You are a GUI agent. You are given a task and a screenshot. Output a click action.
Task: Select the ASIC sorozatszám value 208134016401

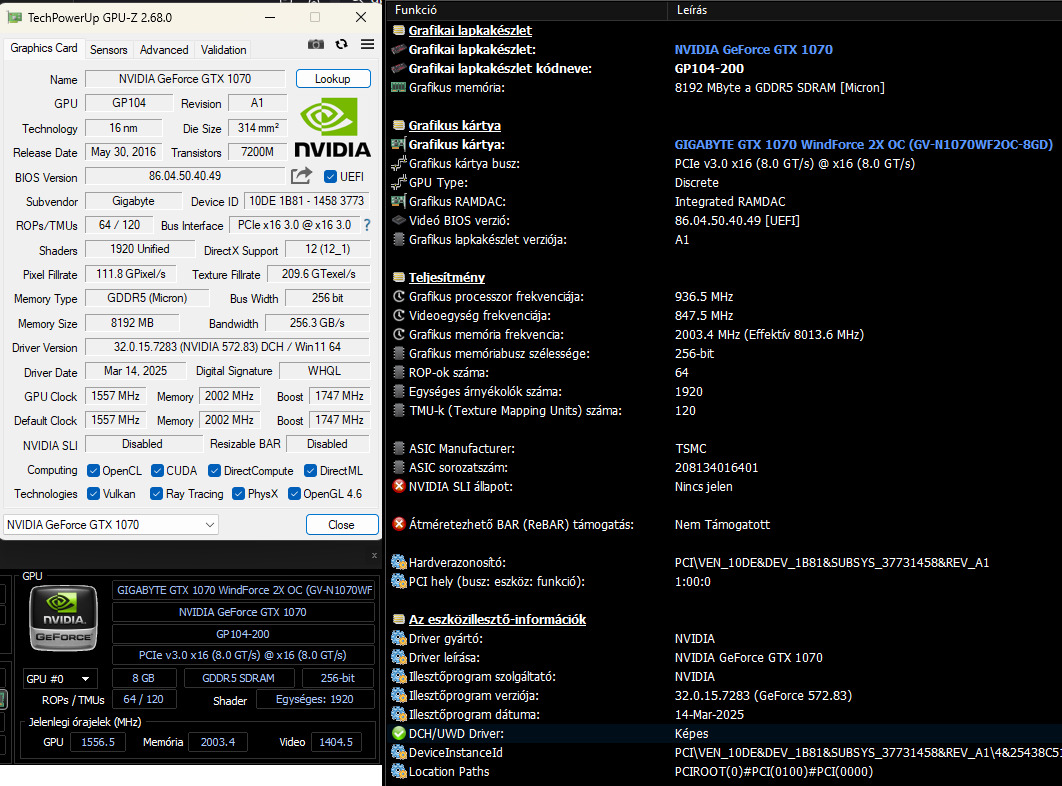pyautogui.click(x=717, y=468)
